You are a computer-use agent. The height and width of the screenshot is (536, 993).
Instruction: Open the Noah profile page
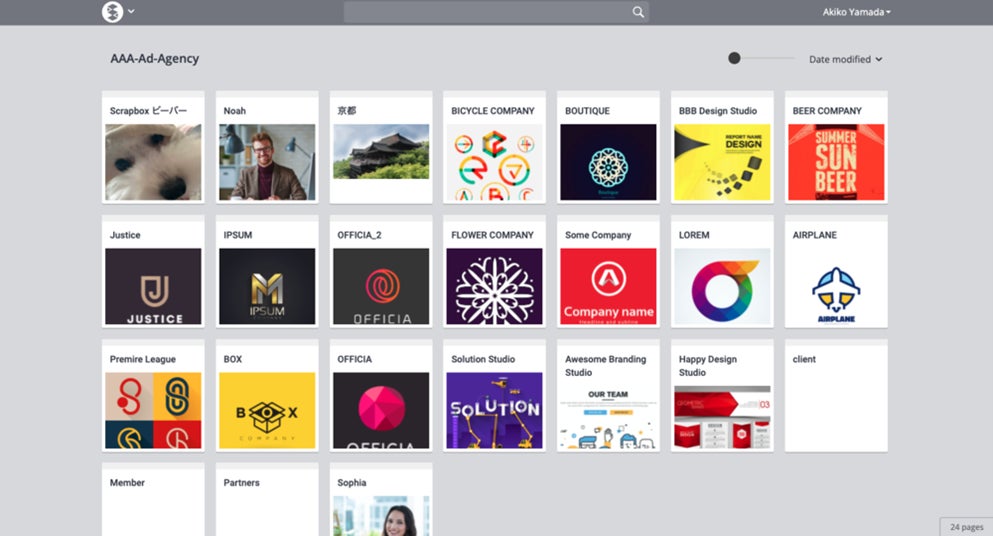[x=267, y=147]
